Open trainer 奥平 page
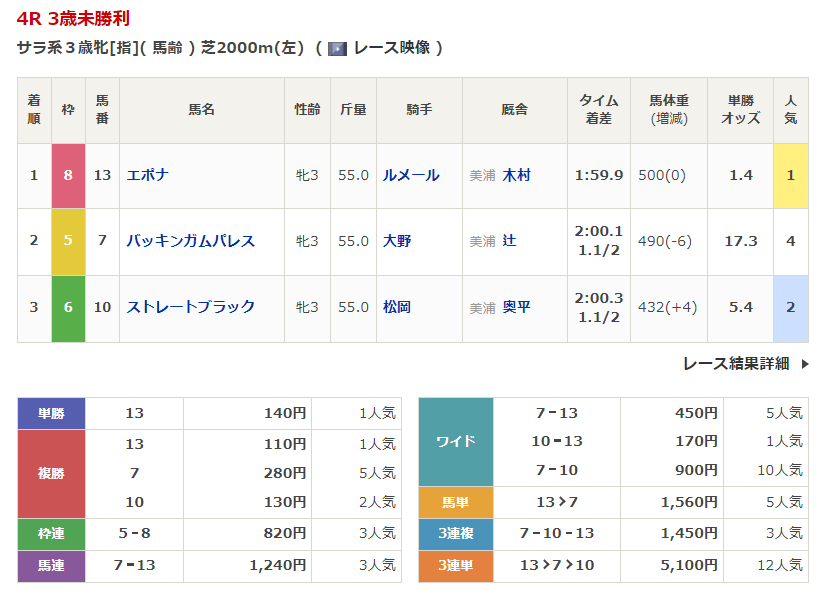825x594 pixels. point(516,307)
